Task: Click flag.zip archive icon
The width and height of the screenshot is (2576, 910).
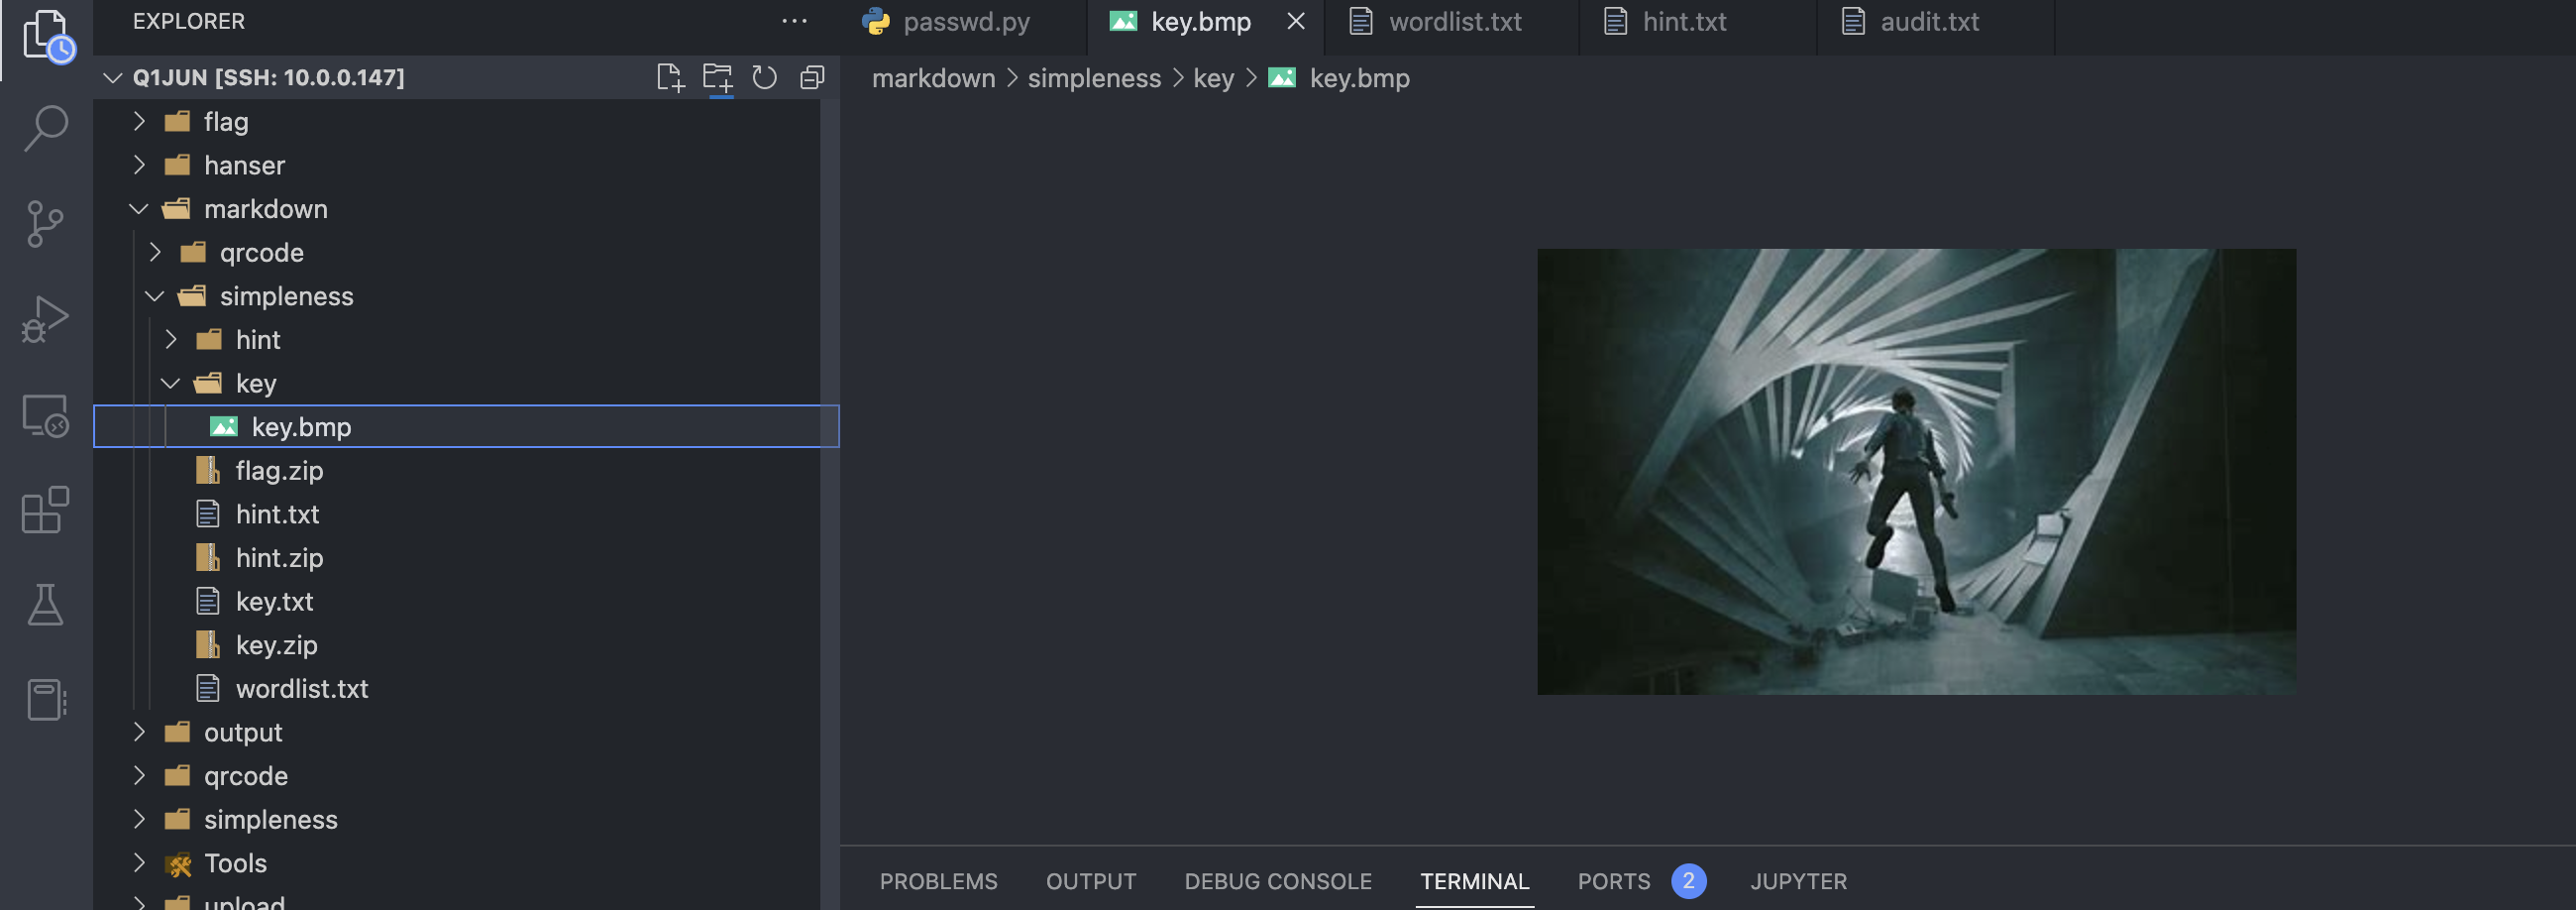Action: (x=208, y=470)
